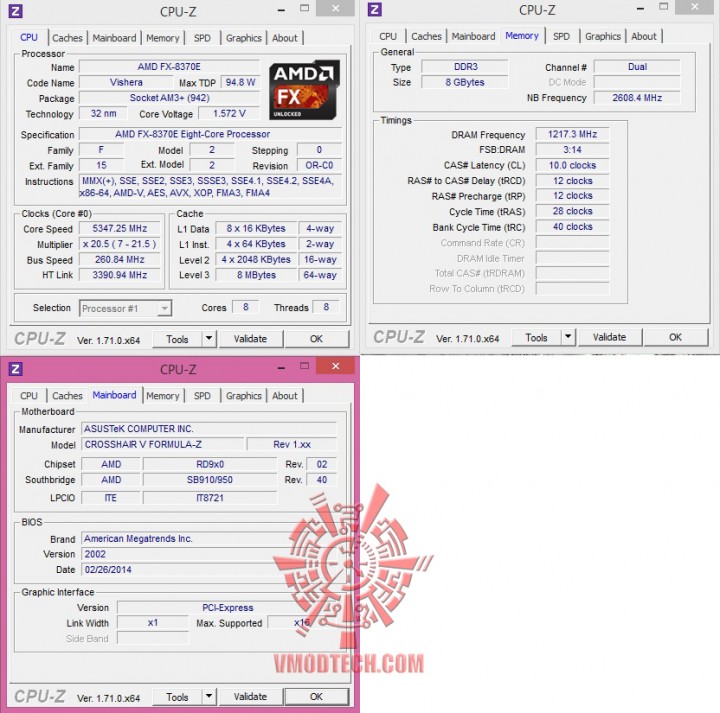Close the pink Mainboard CPU-Z window

(x=336, y=366)
